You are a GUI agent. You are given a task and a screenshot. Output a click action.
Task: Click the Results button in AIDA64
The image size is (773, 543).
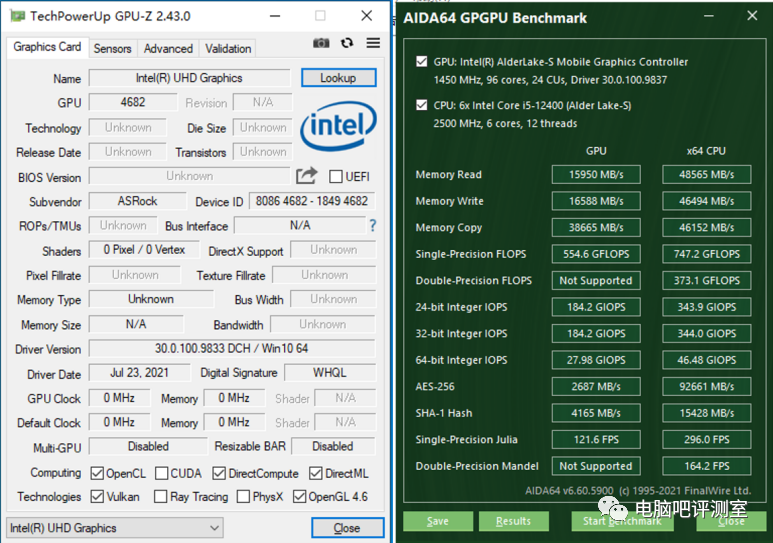513,521
